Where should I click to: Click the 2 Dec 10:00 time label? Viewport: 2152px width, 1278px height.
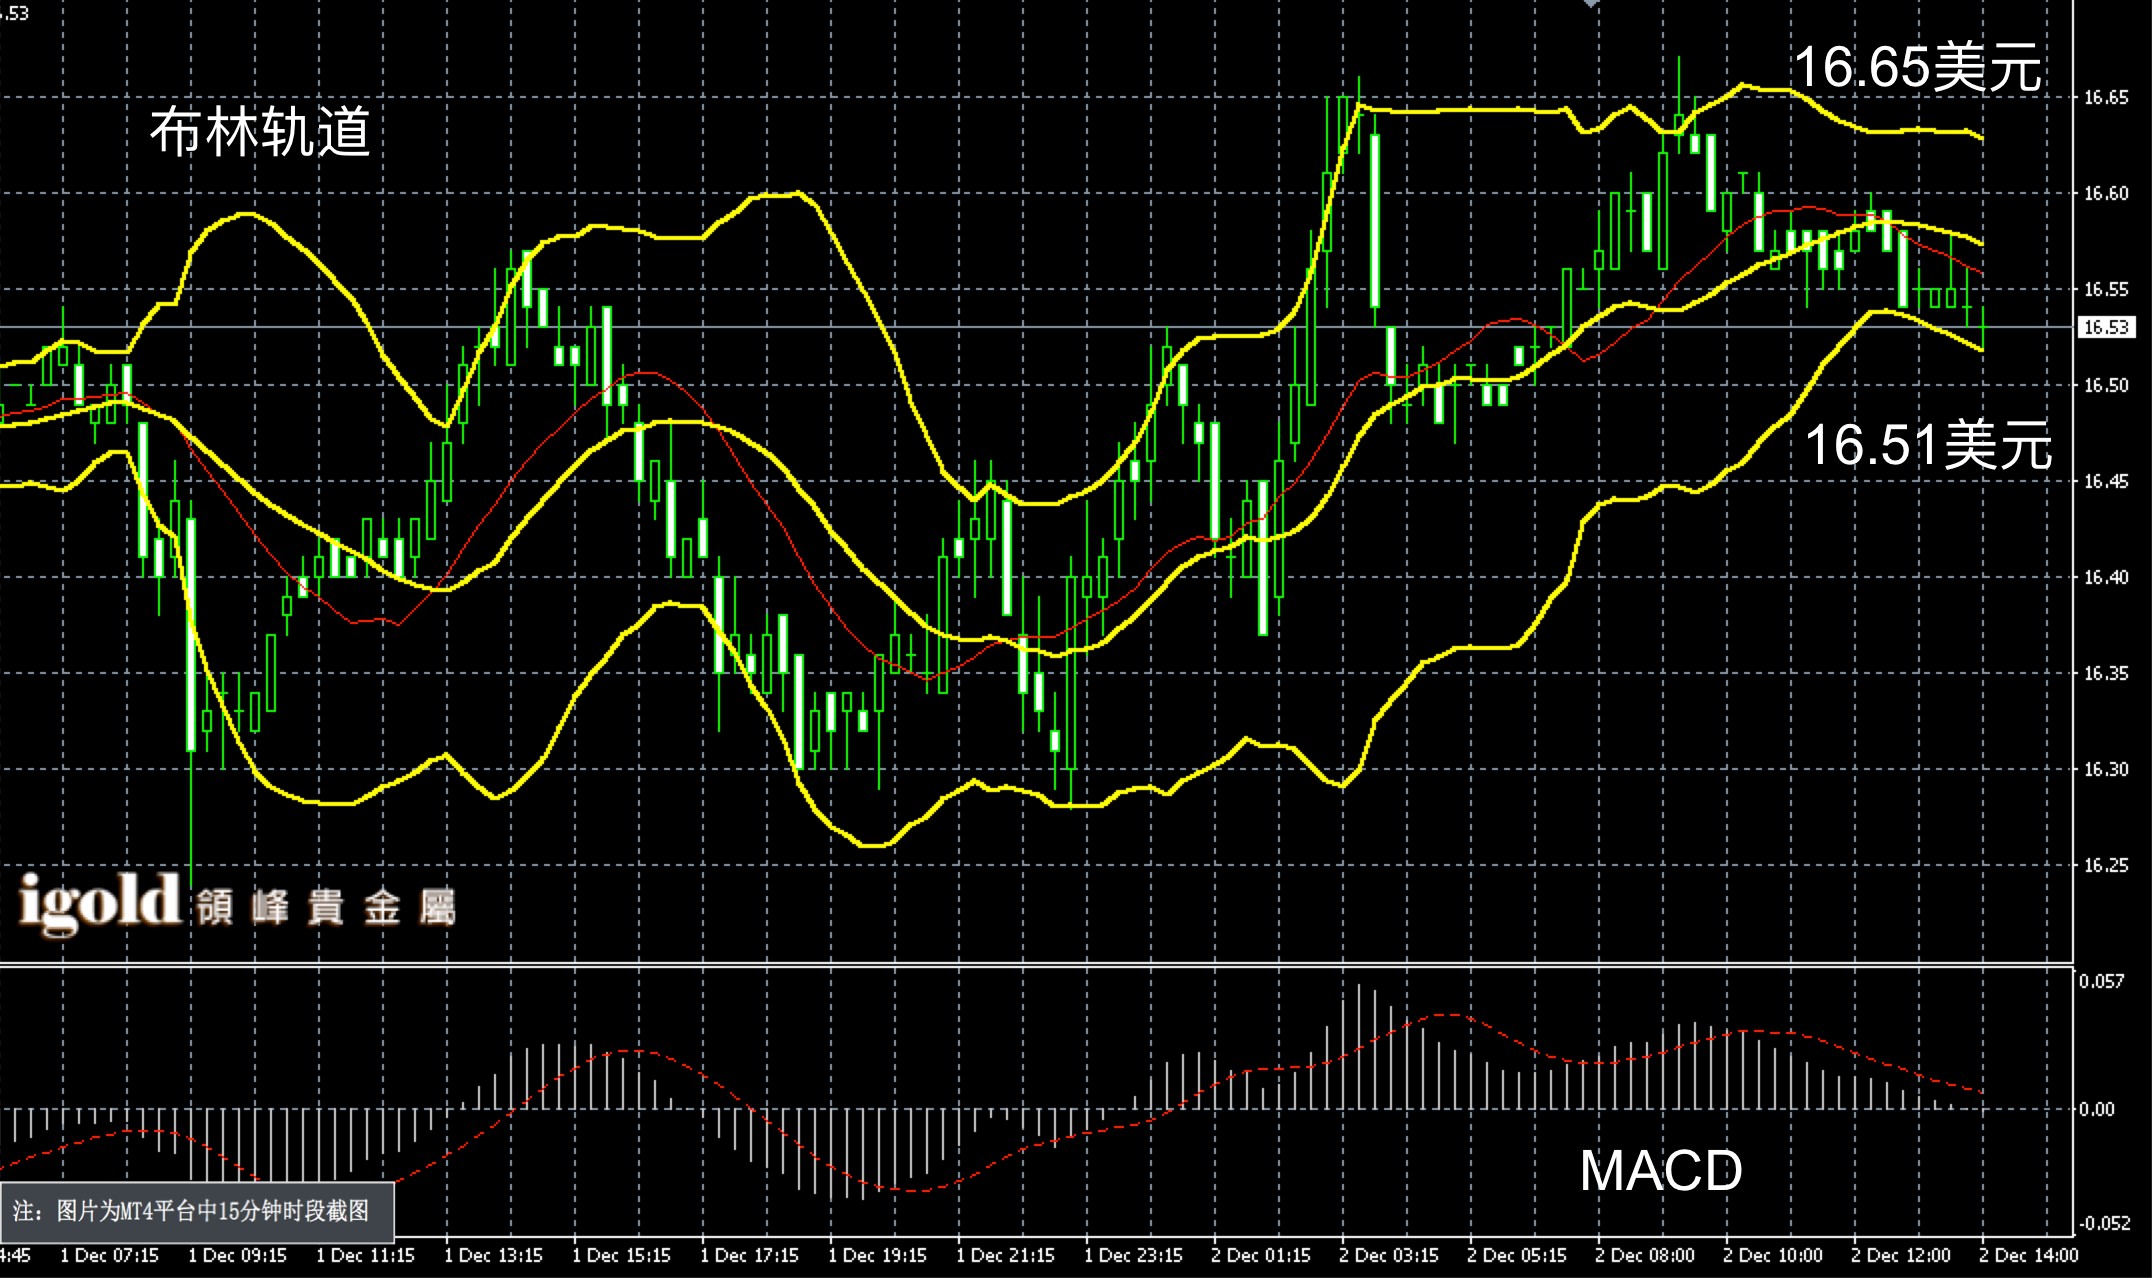point(1773,1255)
